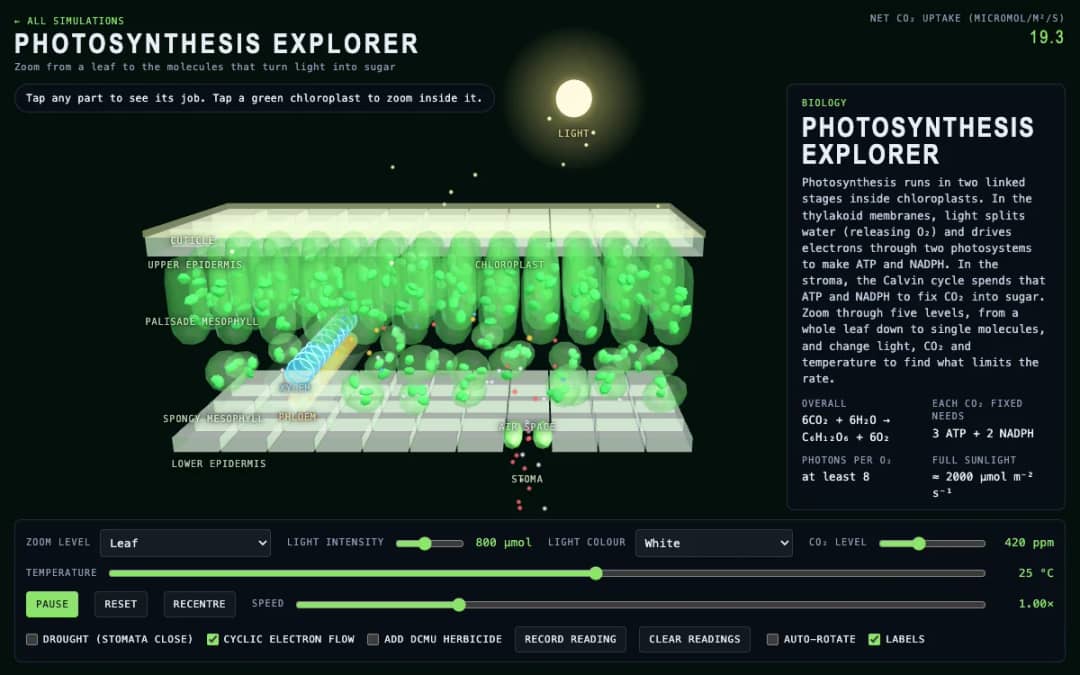This screenshot has height=675, width=1080.
Task: Click the Reset button
Action: click(121, 604)
